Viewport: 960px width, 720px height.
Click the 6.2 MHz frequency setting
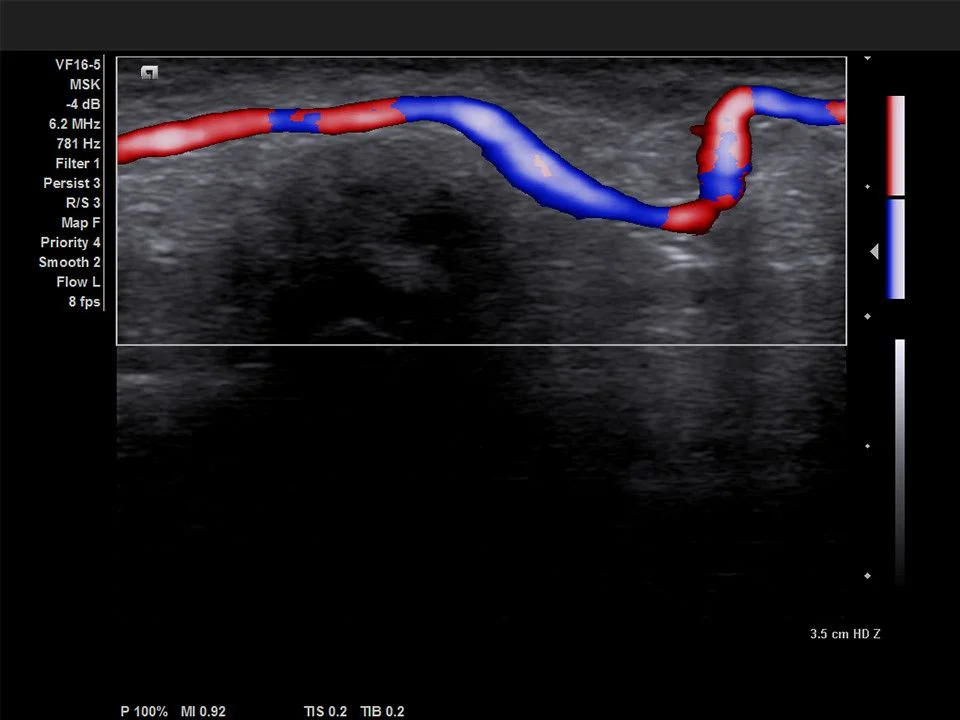coord(74,124)
